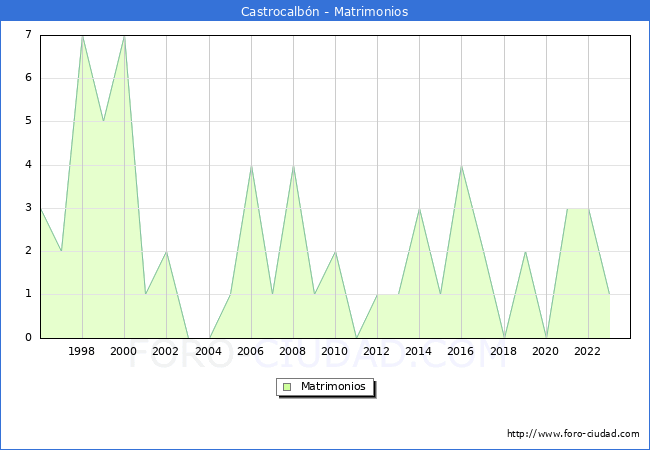Click the x-axis label 1998

click(81, 351)
